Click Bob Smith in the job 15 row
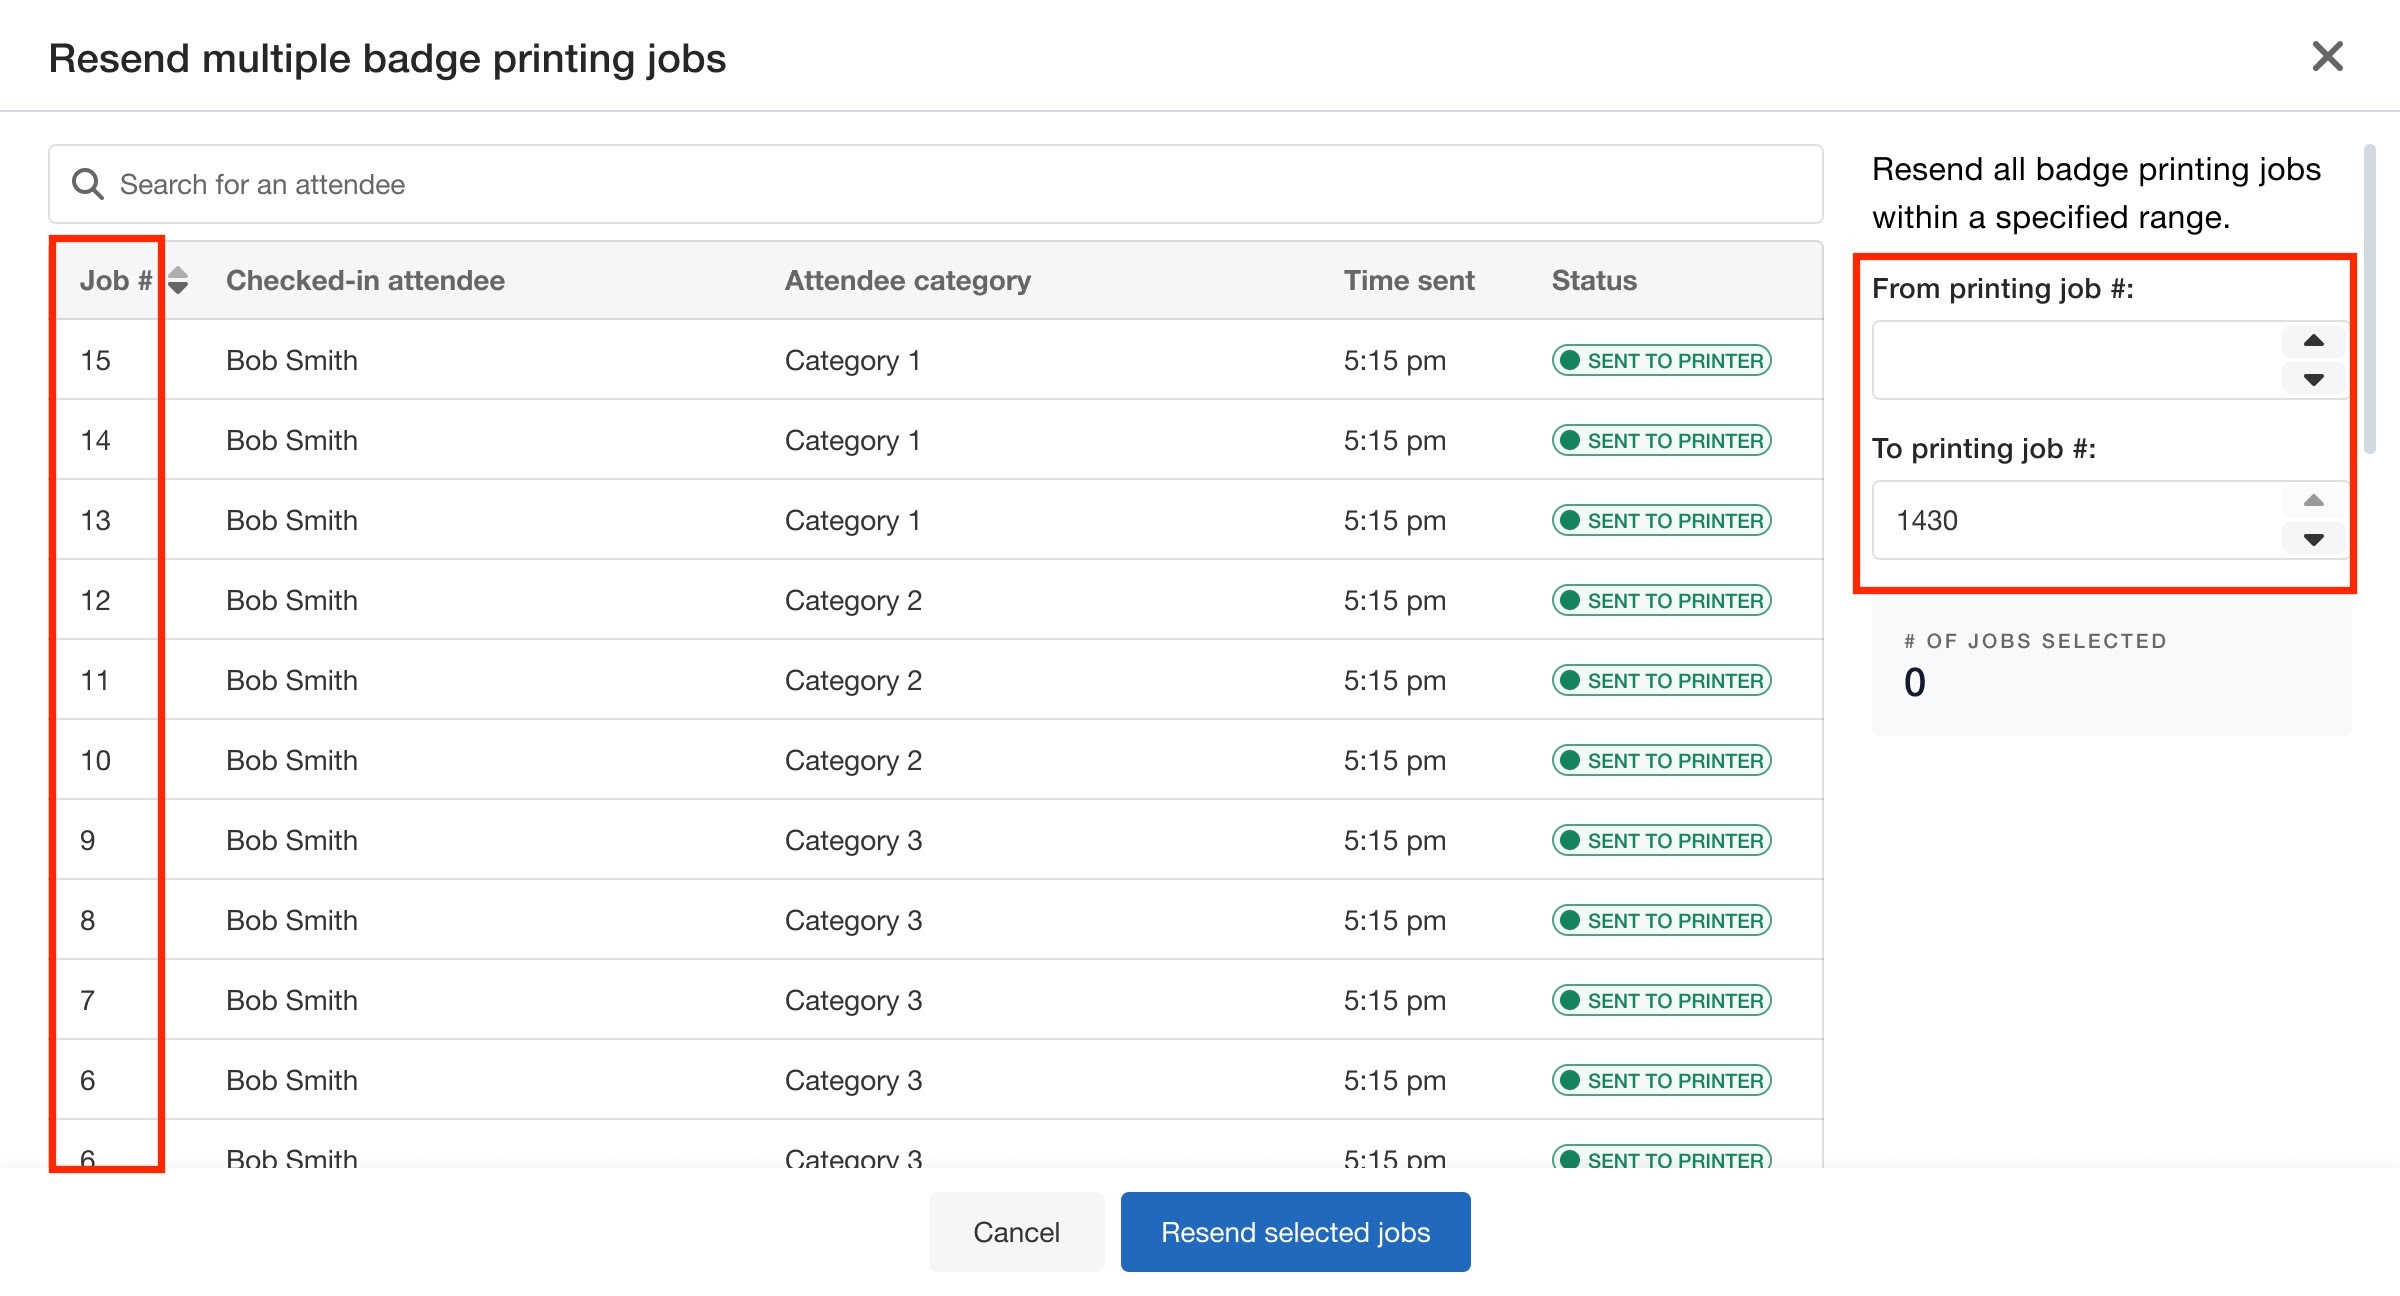The height and width of the screenshot is (1296, 2400). [292, 360]
